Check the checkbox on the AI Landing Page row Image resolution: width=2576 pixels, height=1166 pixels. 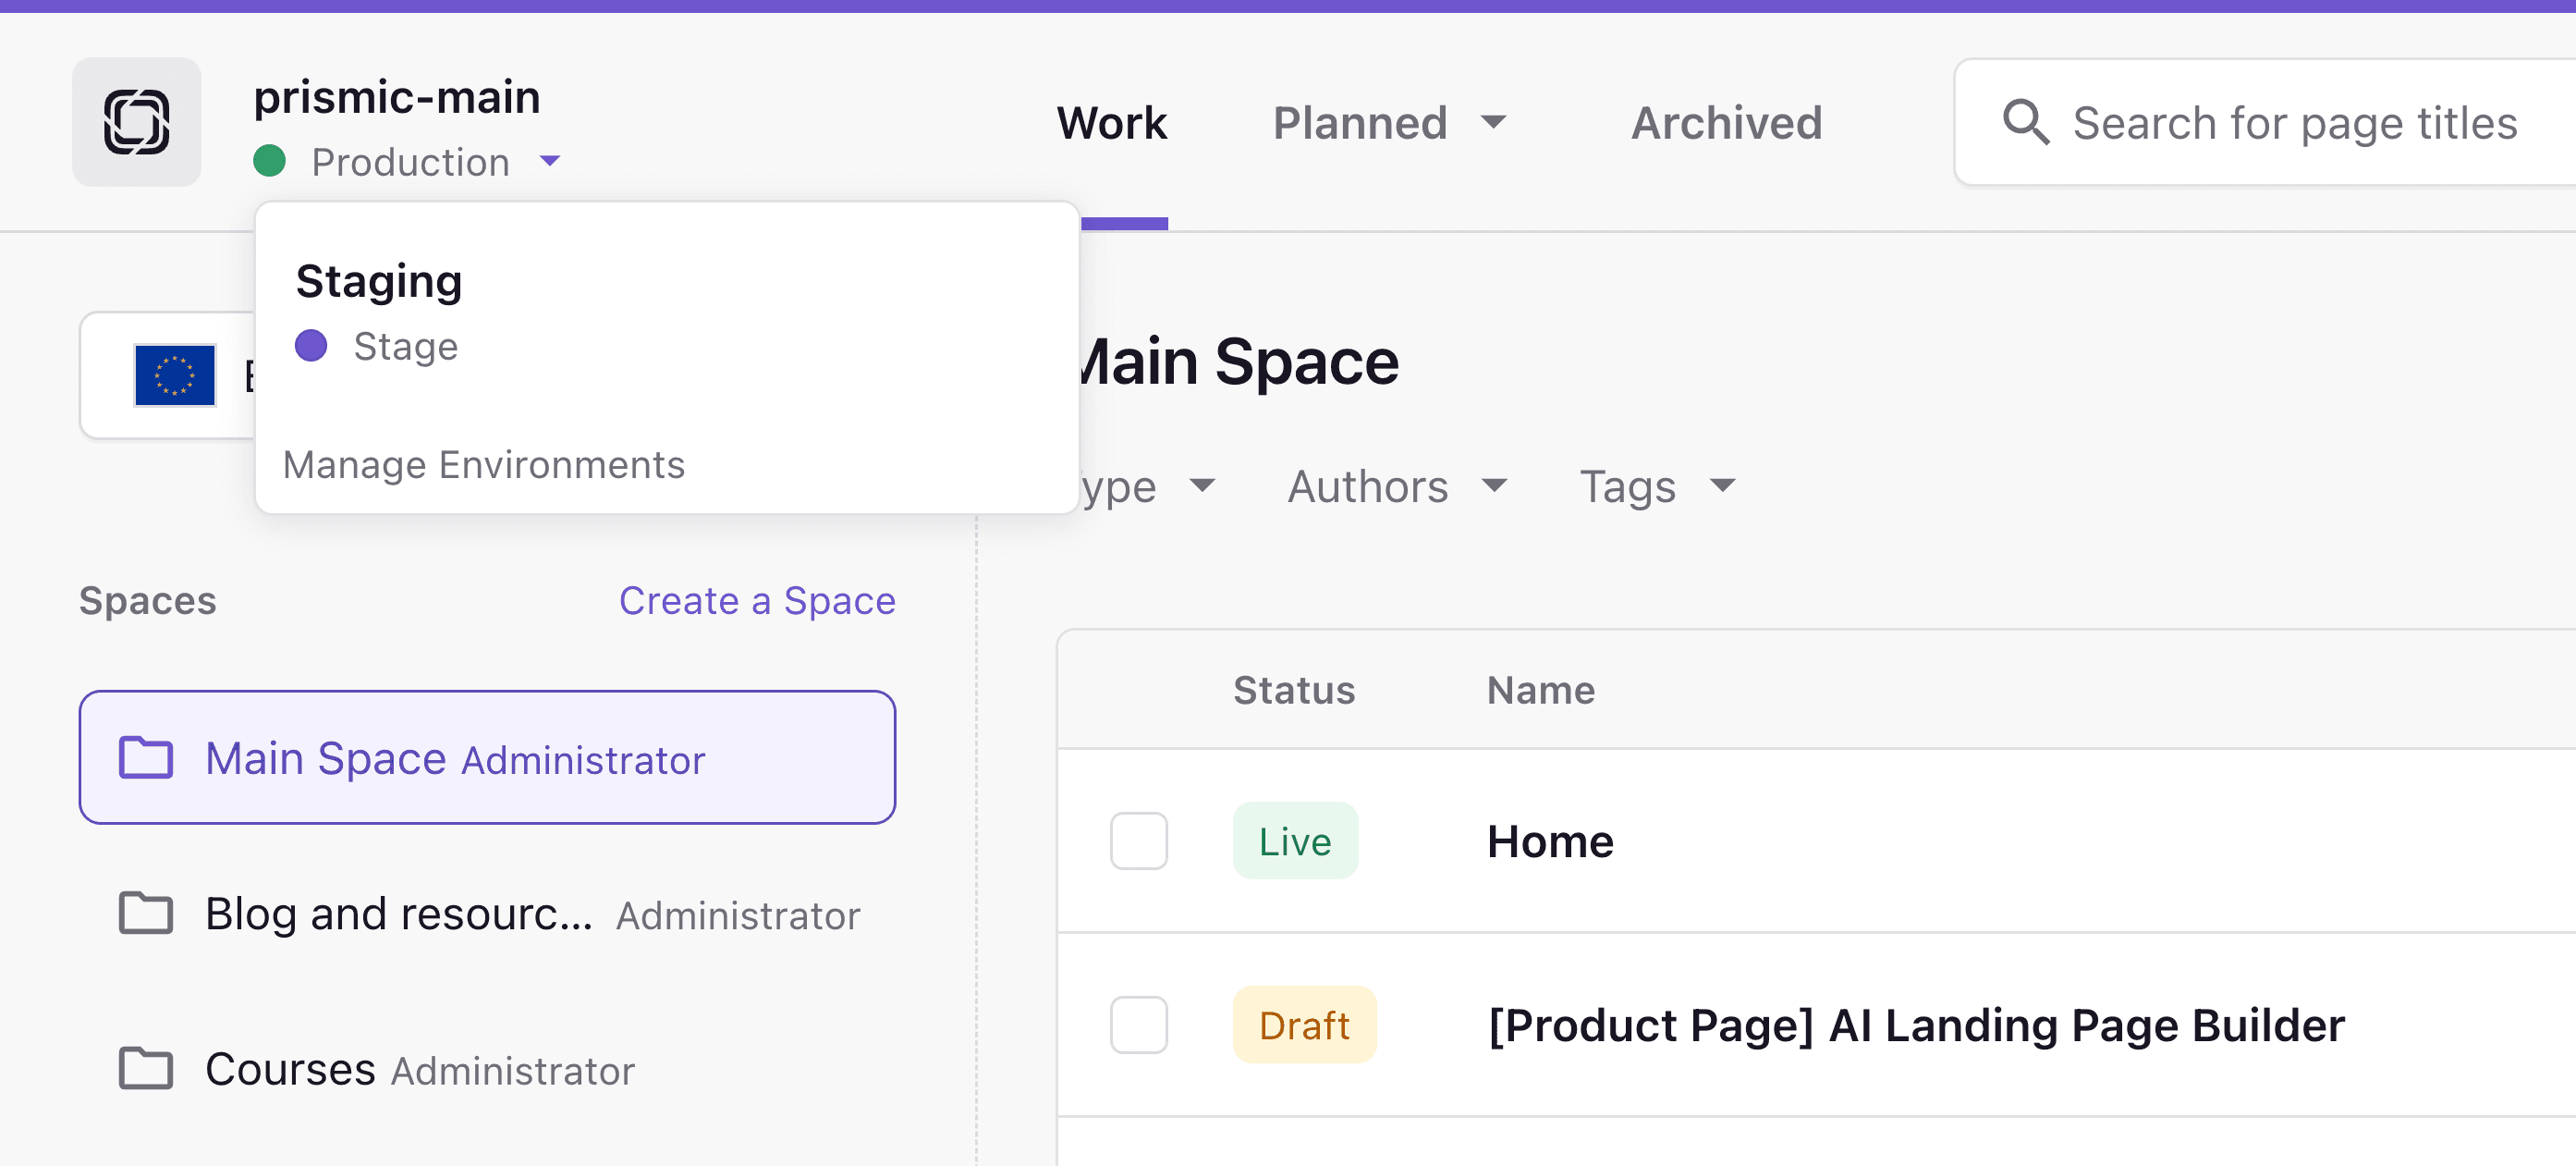click(1138, 1024)
